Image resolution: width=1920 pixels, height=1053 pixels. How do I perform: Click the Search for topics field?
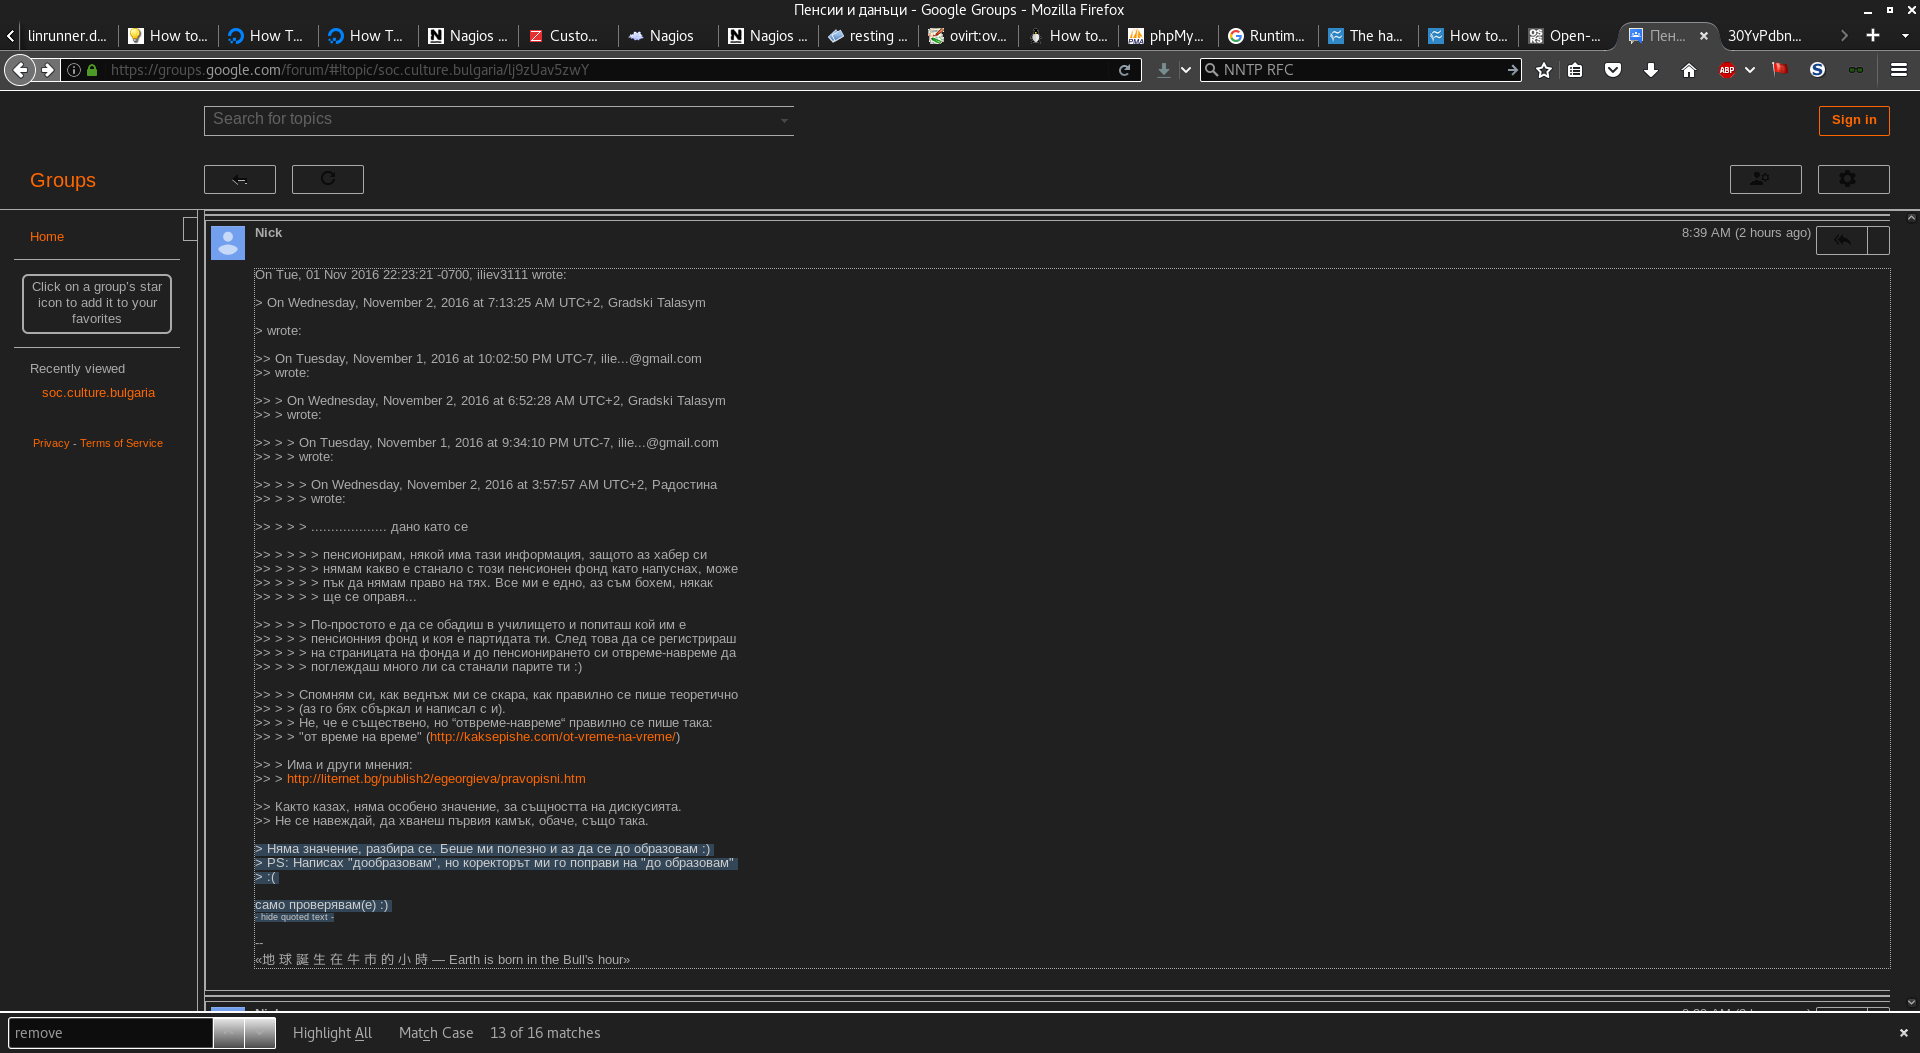pos(498,120)
